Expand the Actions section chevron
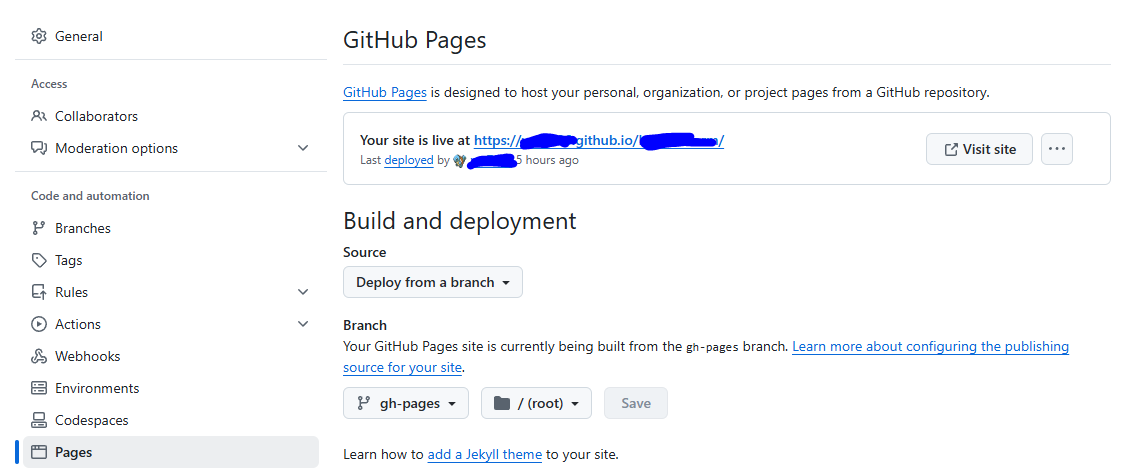Screen dimensions: 1126x472 303,324
